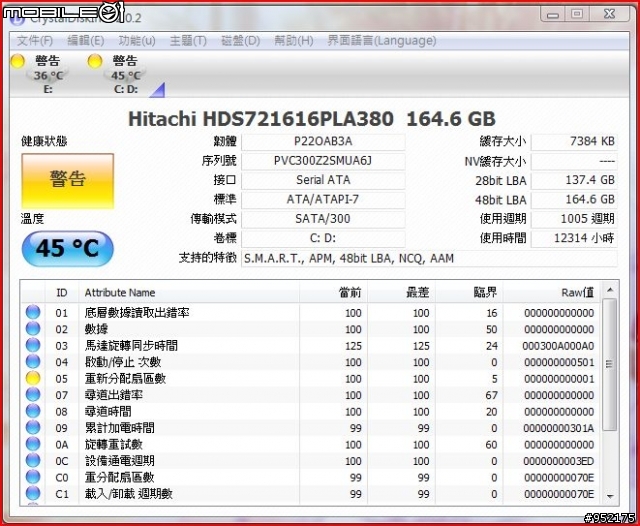Click the power-on hours 12314 小時

[574, 238]
